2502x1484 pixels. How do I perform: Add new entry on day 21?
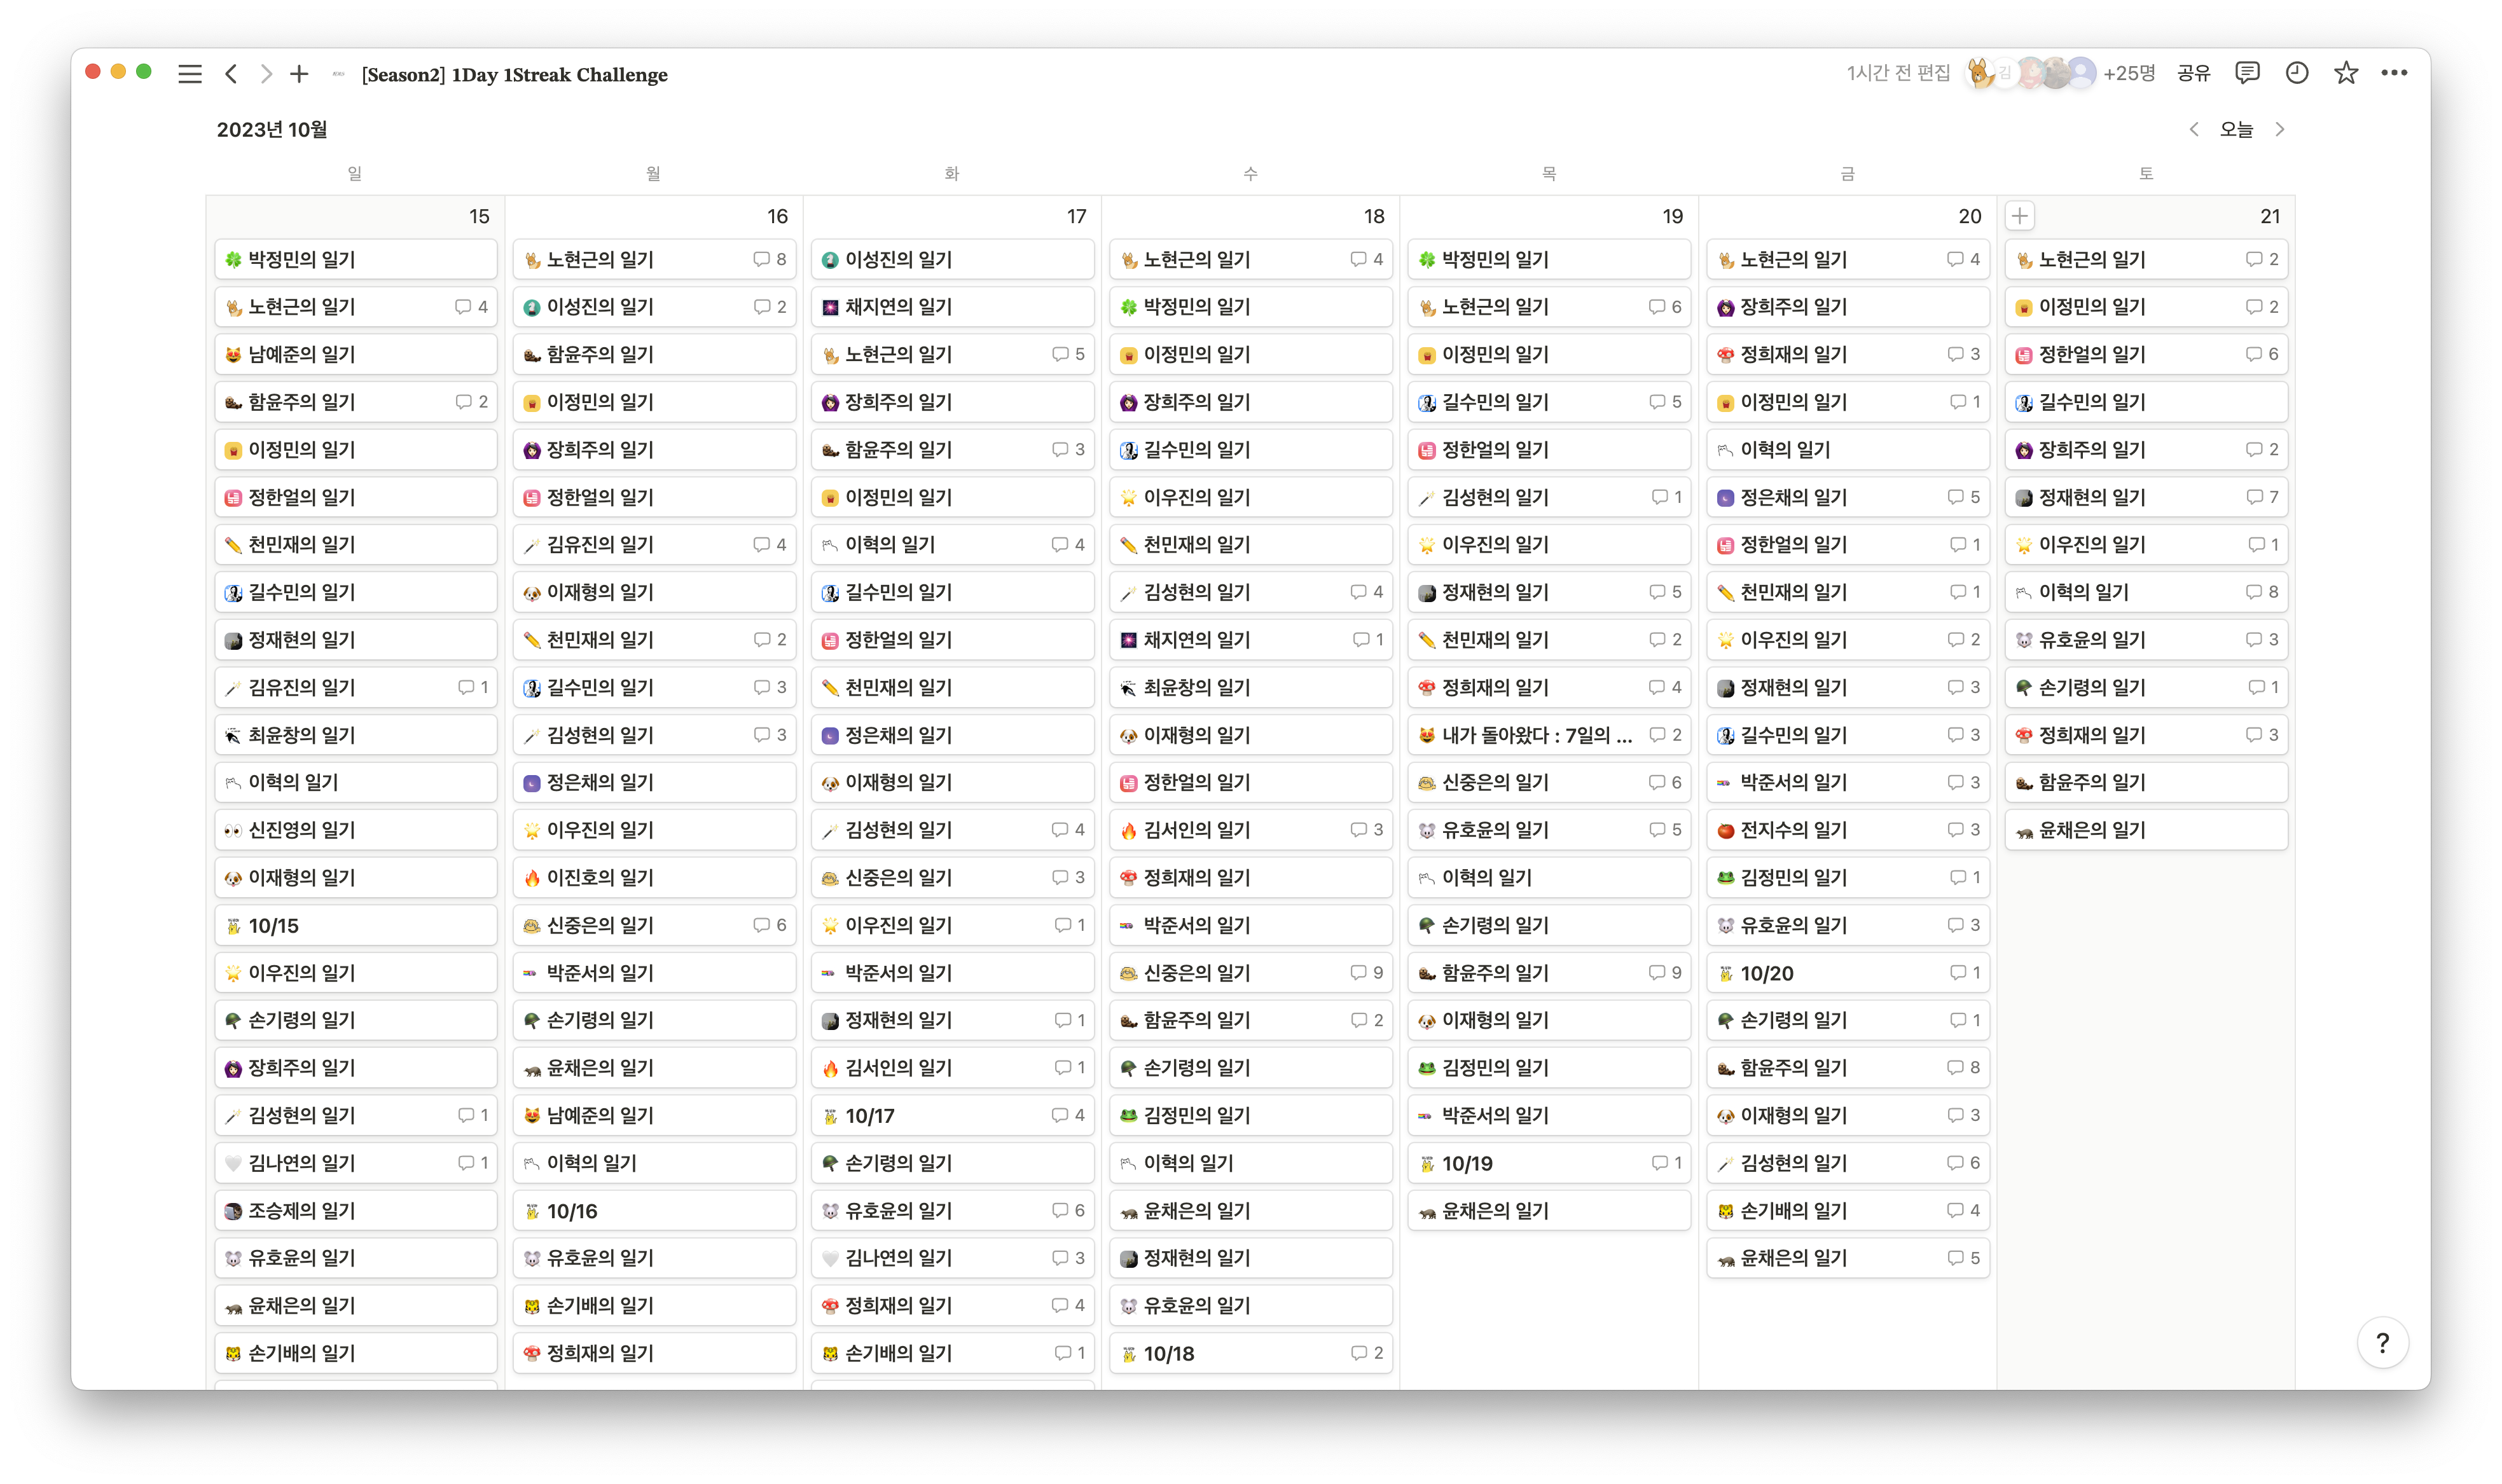(2020, 216)
